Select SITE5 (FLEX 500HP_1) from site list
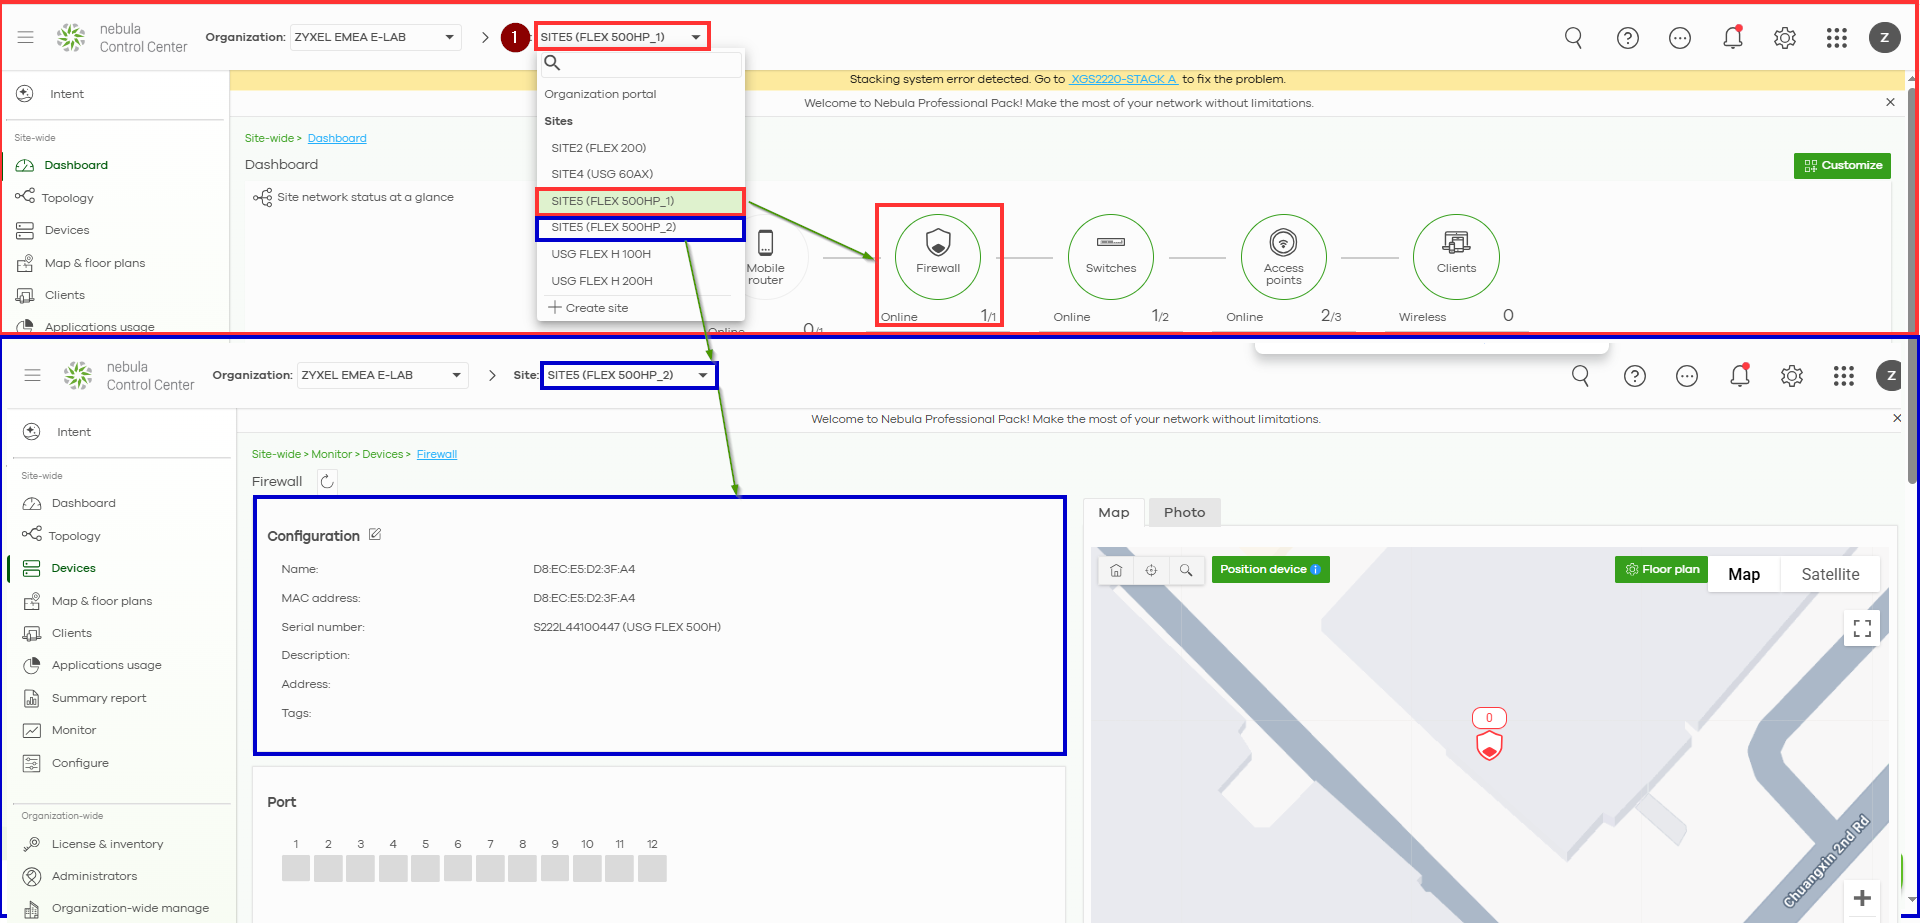Screen dimensions: 1920x923 [640, 201]
